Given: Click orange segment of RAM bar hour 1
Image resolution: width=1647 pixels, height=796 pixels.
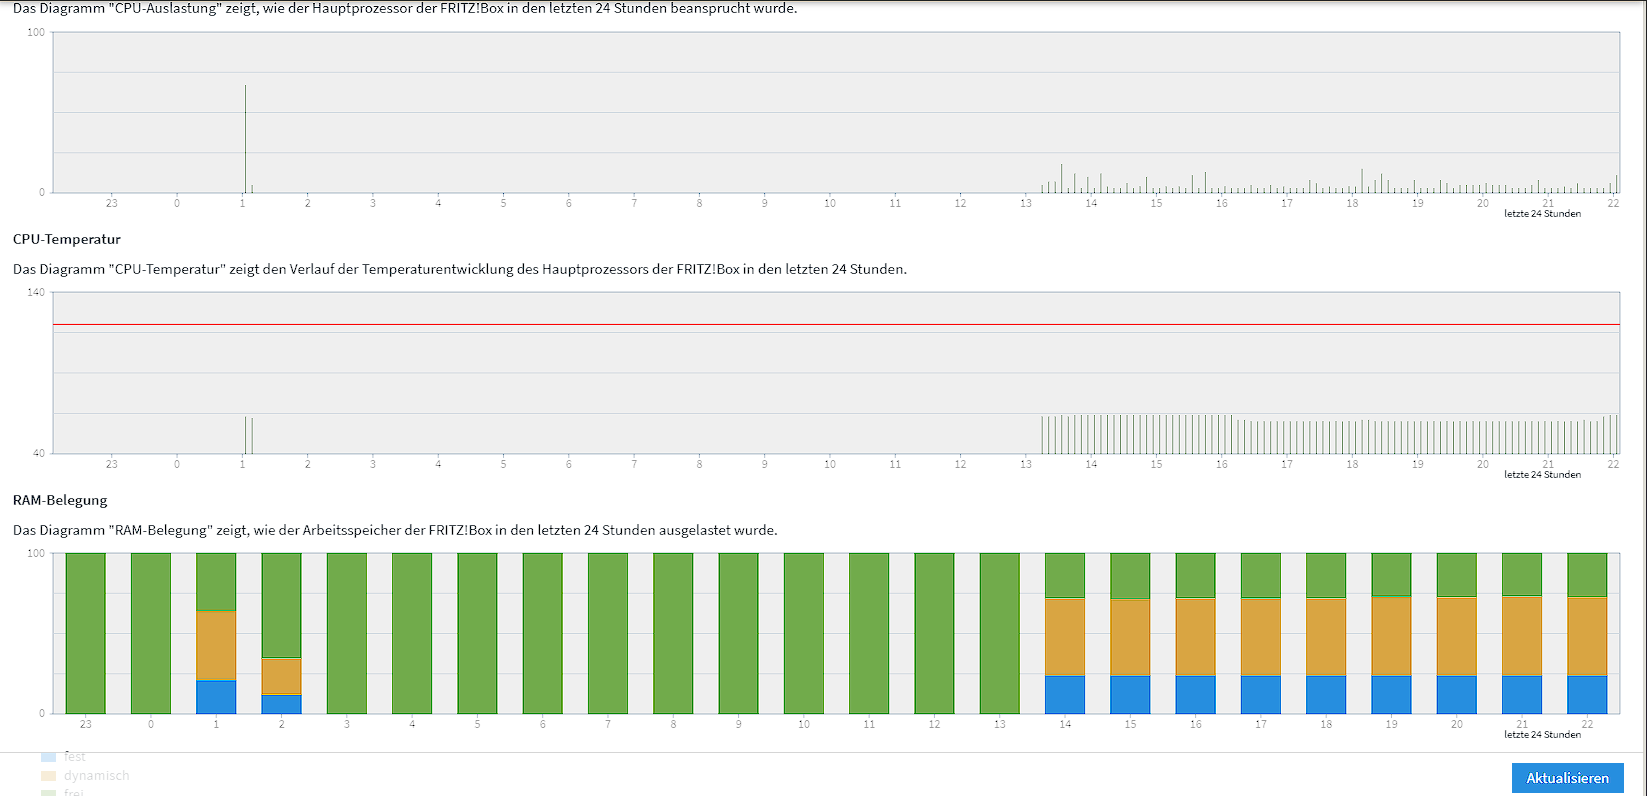Looking at the screenshot, I should [216, 645].
